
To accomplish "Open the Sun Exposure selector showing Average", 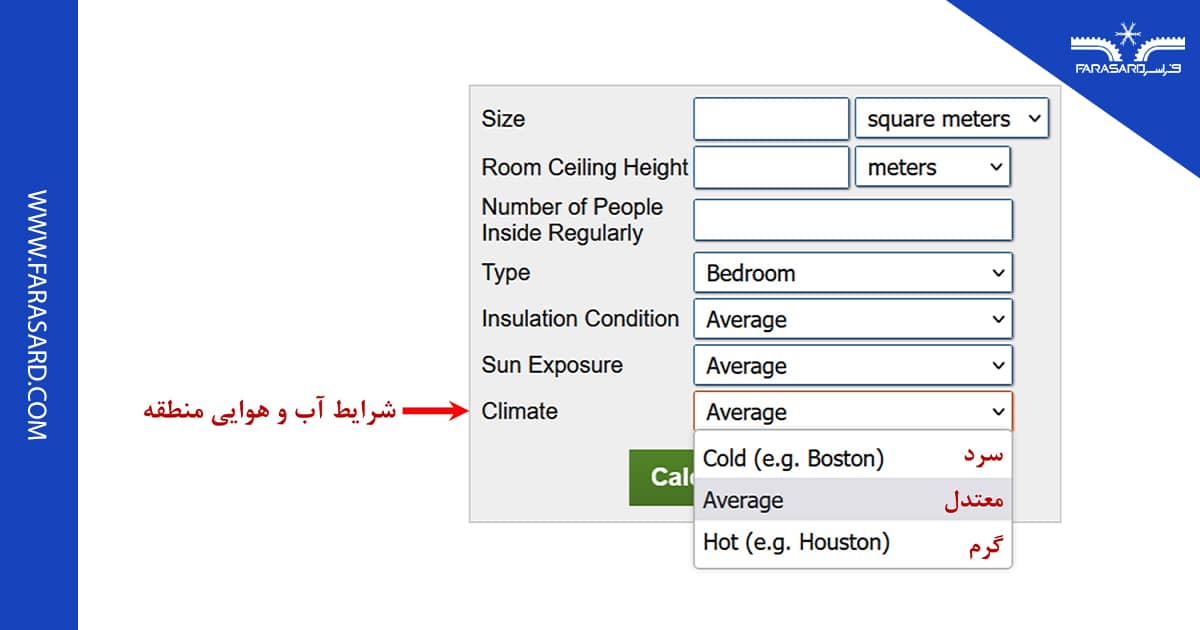I will click(x=852, y=365).
